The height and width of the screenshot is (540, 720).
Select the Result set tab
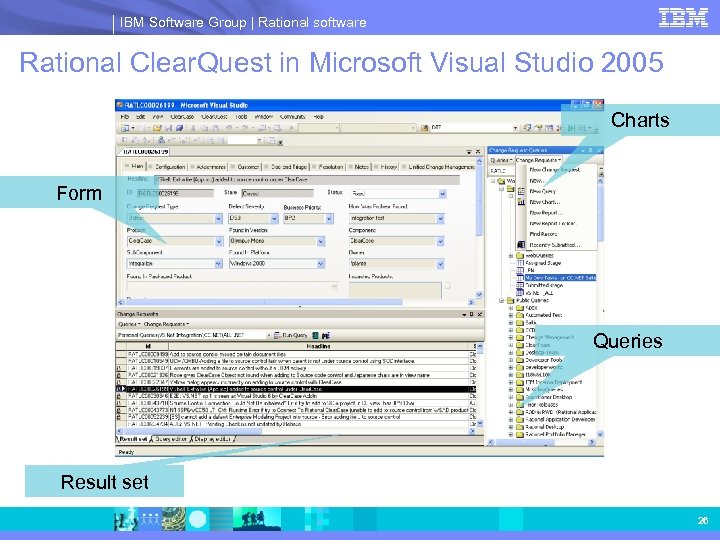click(x=134, y=439)
